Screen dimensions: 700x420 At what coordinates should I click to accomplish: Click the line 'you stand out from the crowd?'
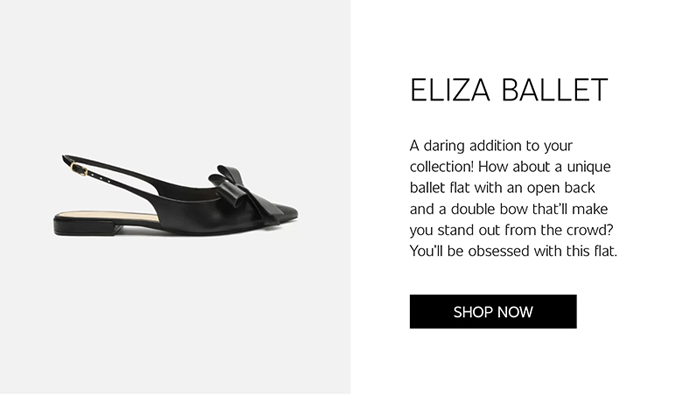[x=512, y=230]
